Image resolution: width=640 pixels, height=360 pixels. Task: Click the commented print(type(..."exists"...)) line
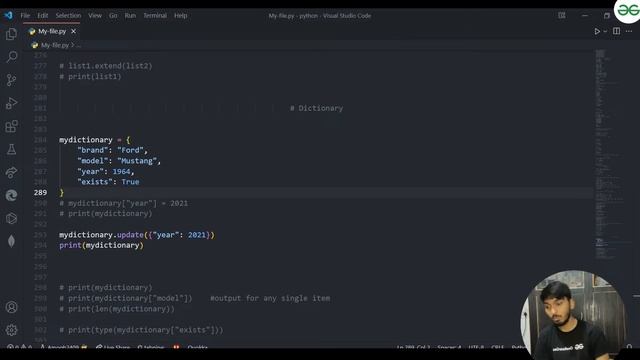pyautogui.click(x=141, y=330)
